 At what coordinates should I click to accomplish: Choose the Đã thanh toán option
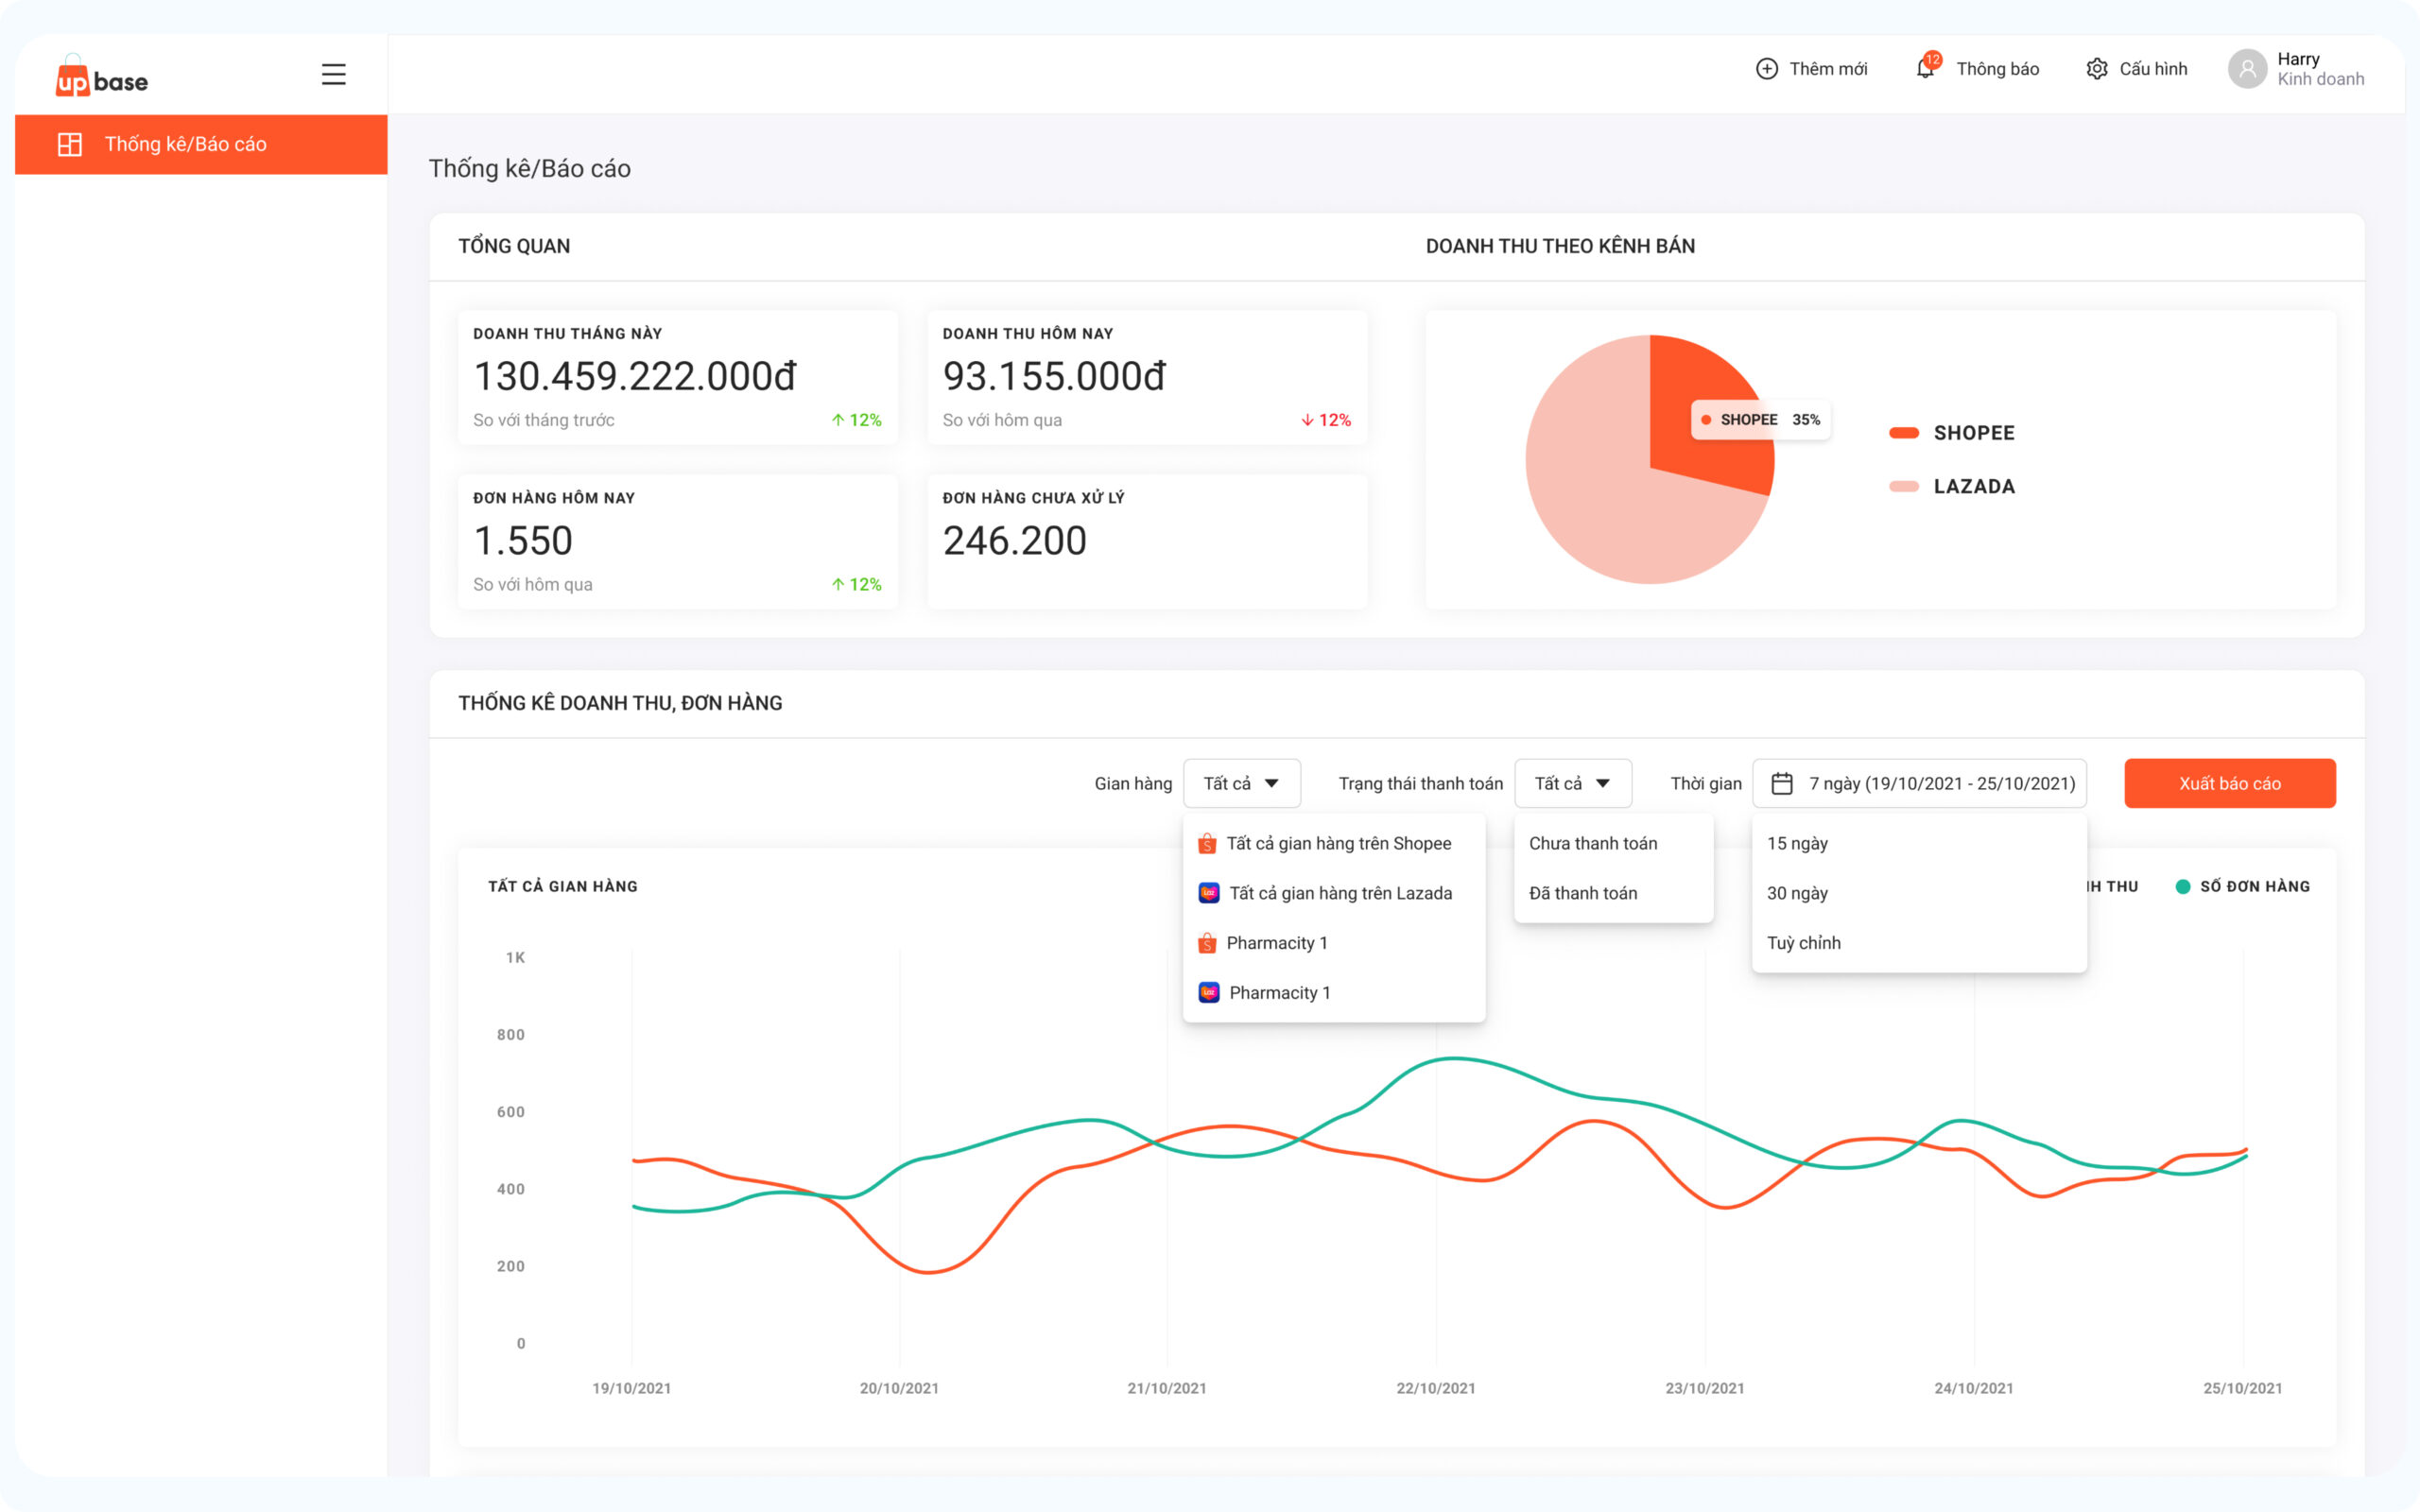1583,894
